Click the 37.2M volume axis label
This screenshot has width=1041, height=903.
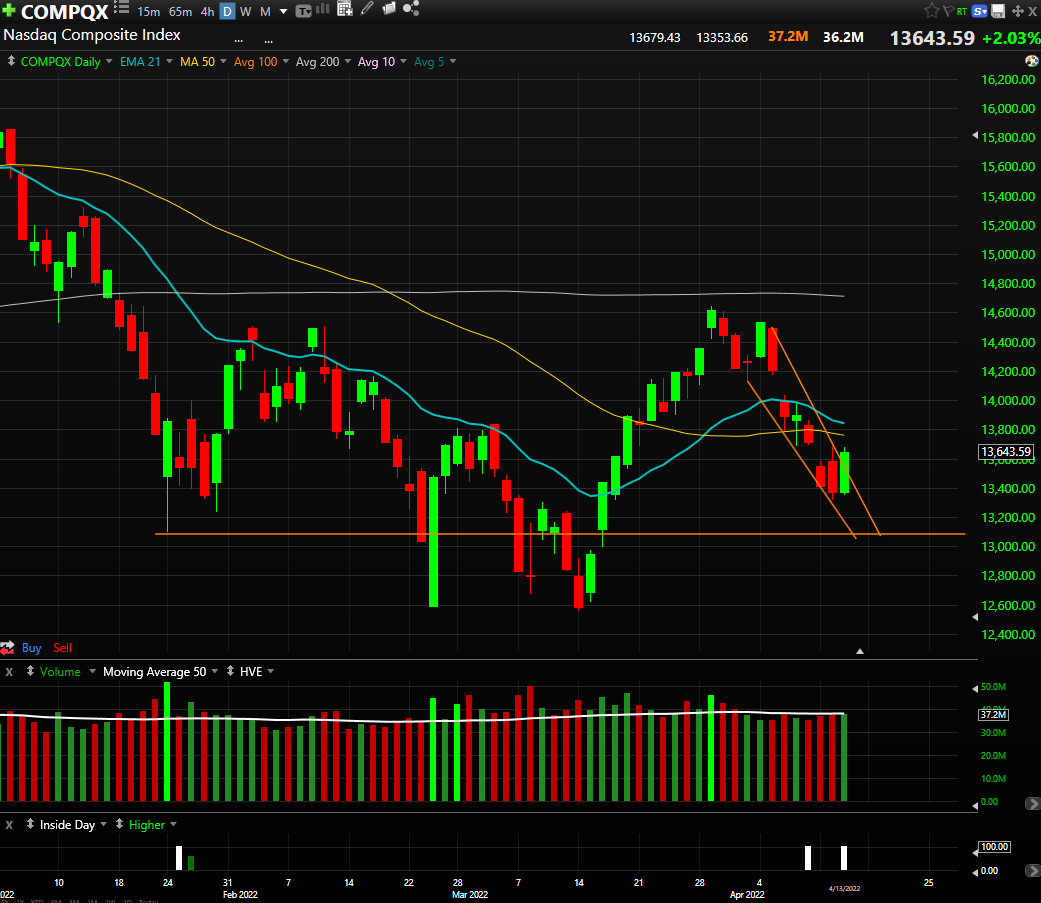pyautogui.click(x=993, y=715)
